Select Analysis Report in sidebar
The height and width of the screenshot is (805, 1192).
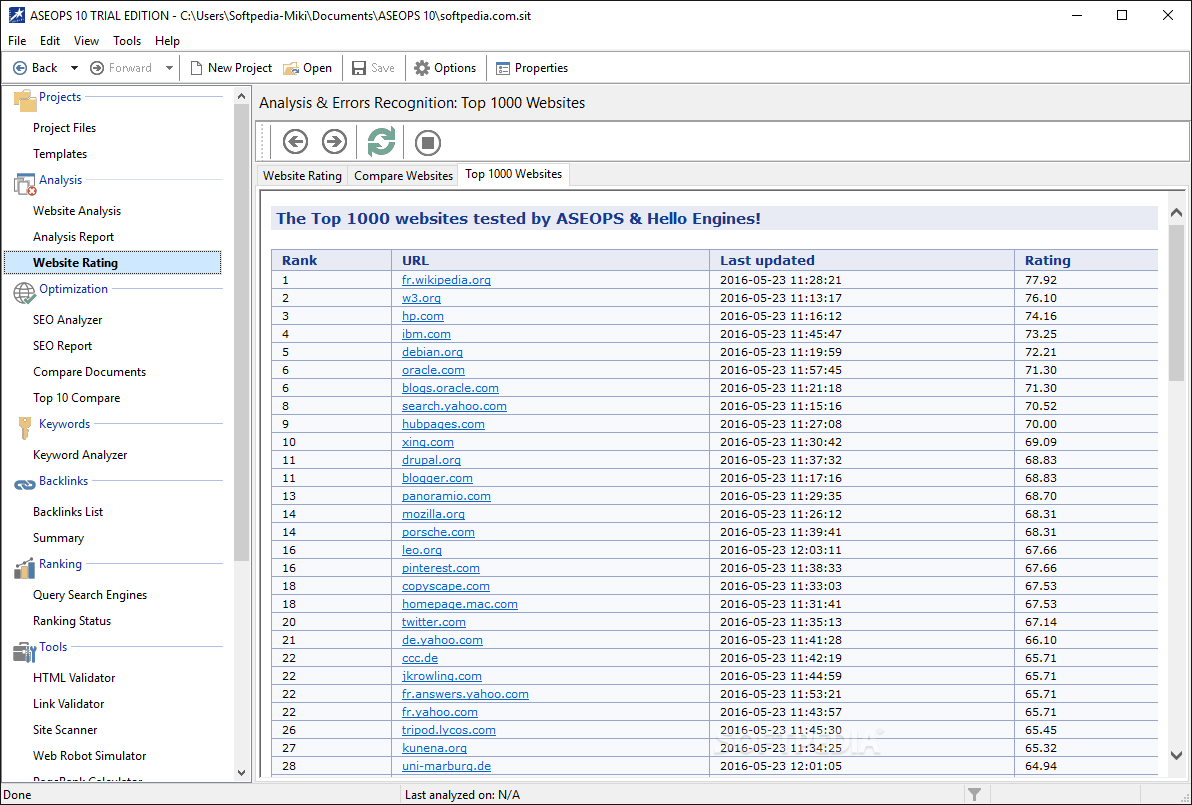point(74,236)
